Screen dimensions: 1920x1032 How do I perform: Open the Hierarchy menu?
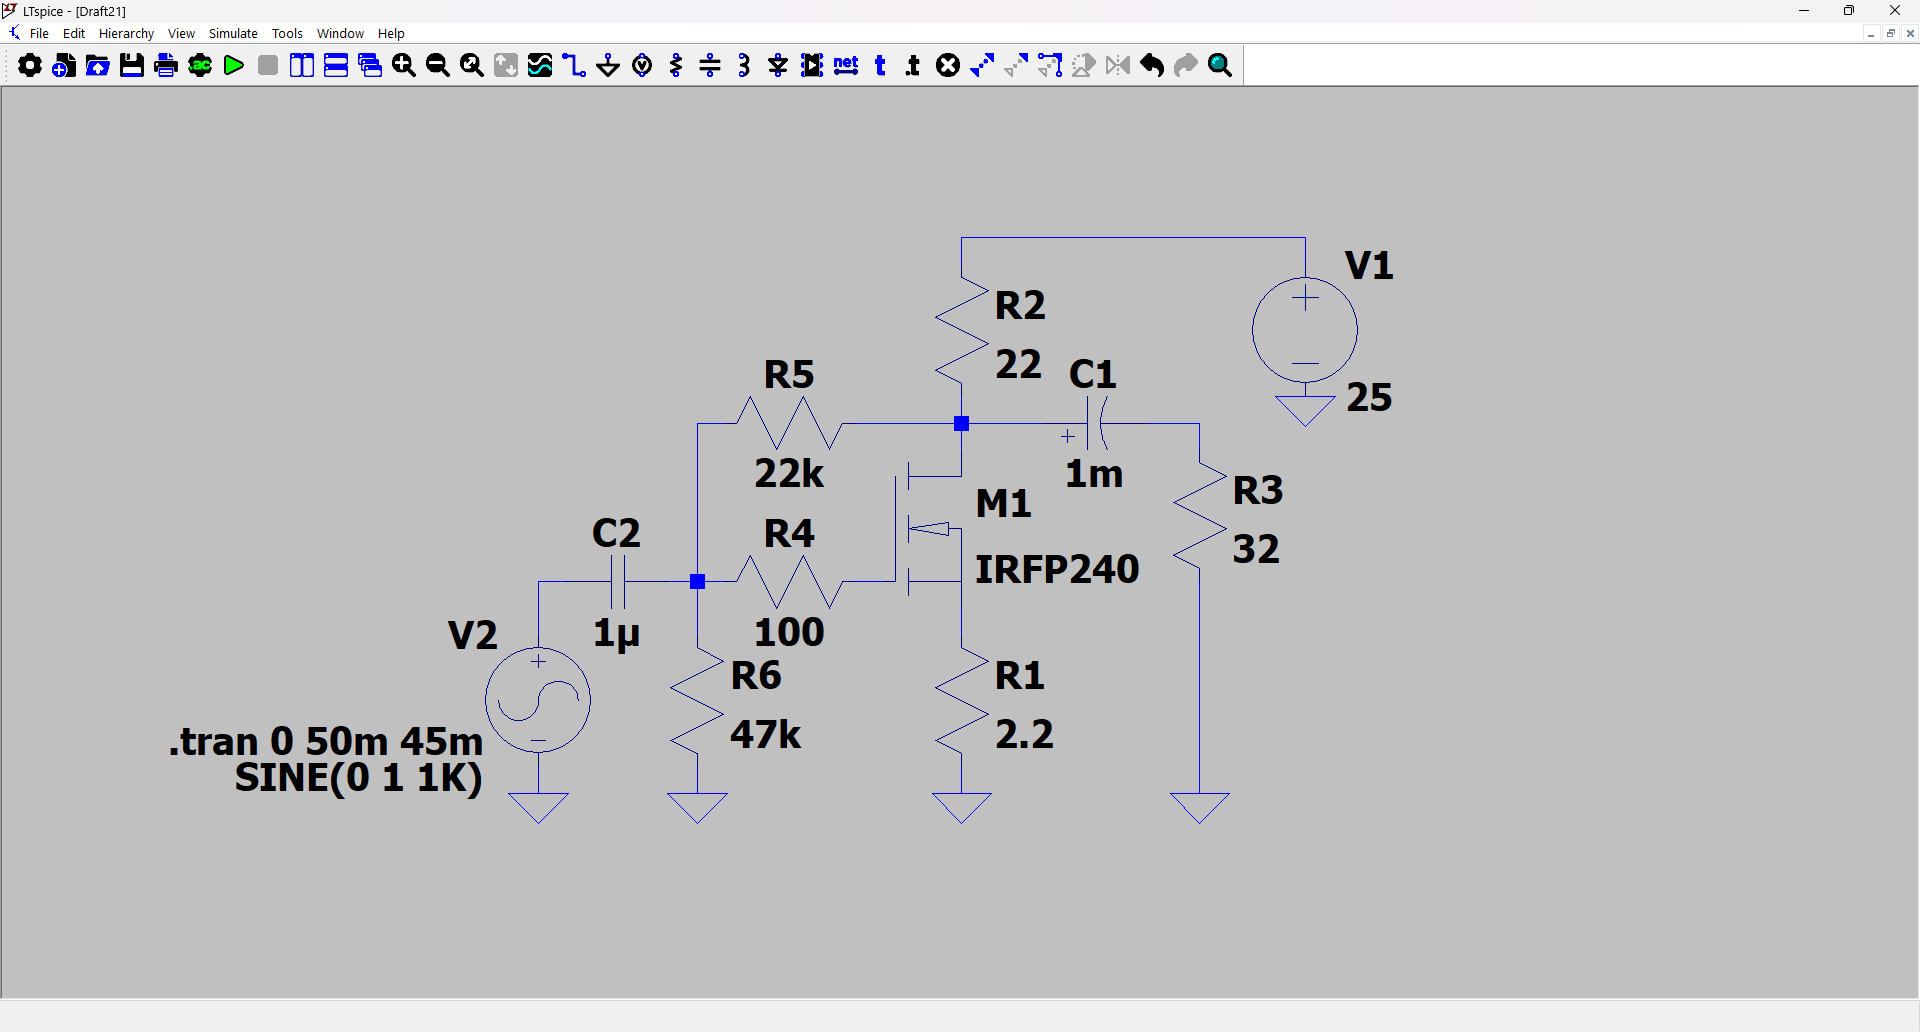[x=126, y=33]
